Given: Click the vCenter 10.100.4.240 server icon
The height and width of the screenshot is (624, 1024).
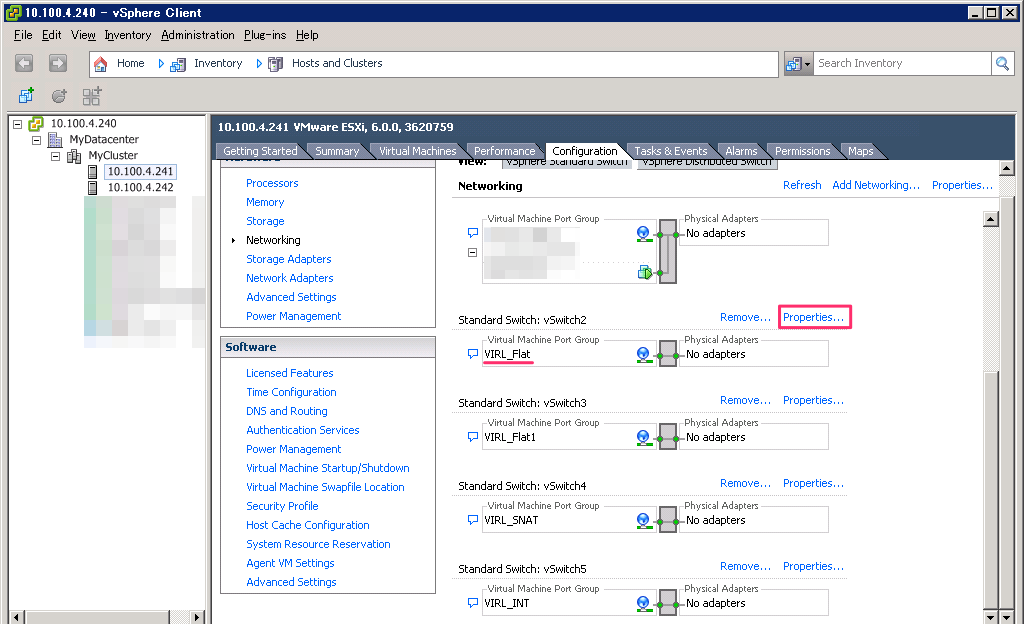Looking at the screenshot, I should point(36,123).
